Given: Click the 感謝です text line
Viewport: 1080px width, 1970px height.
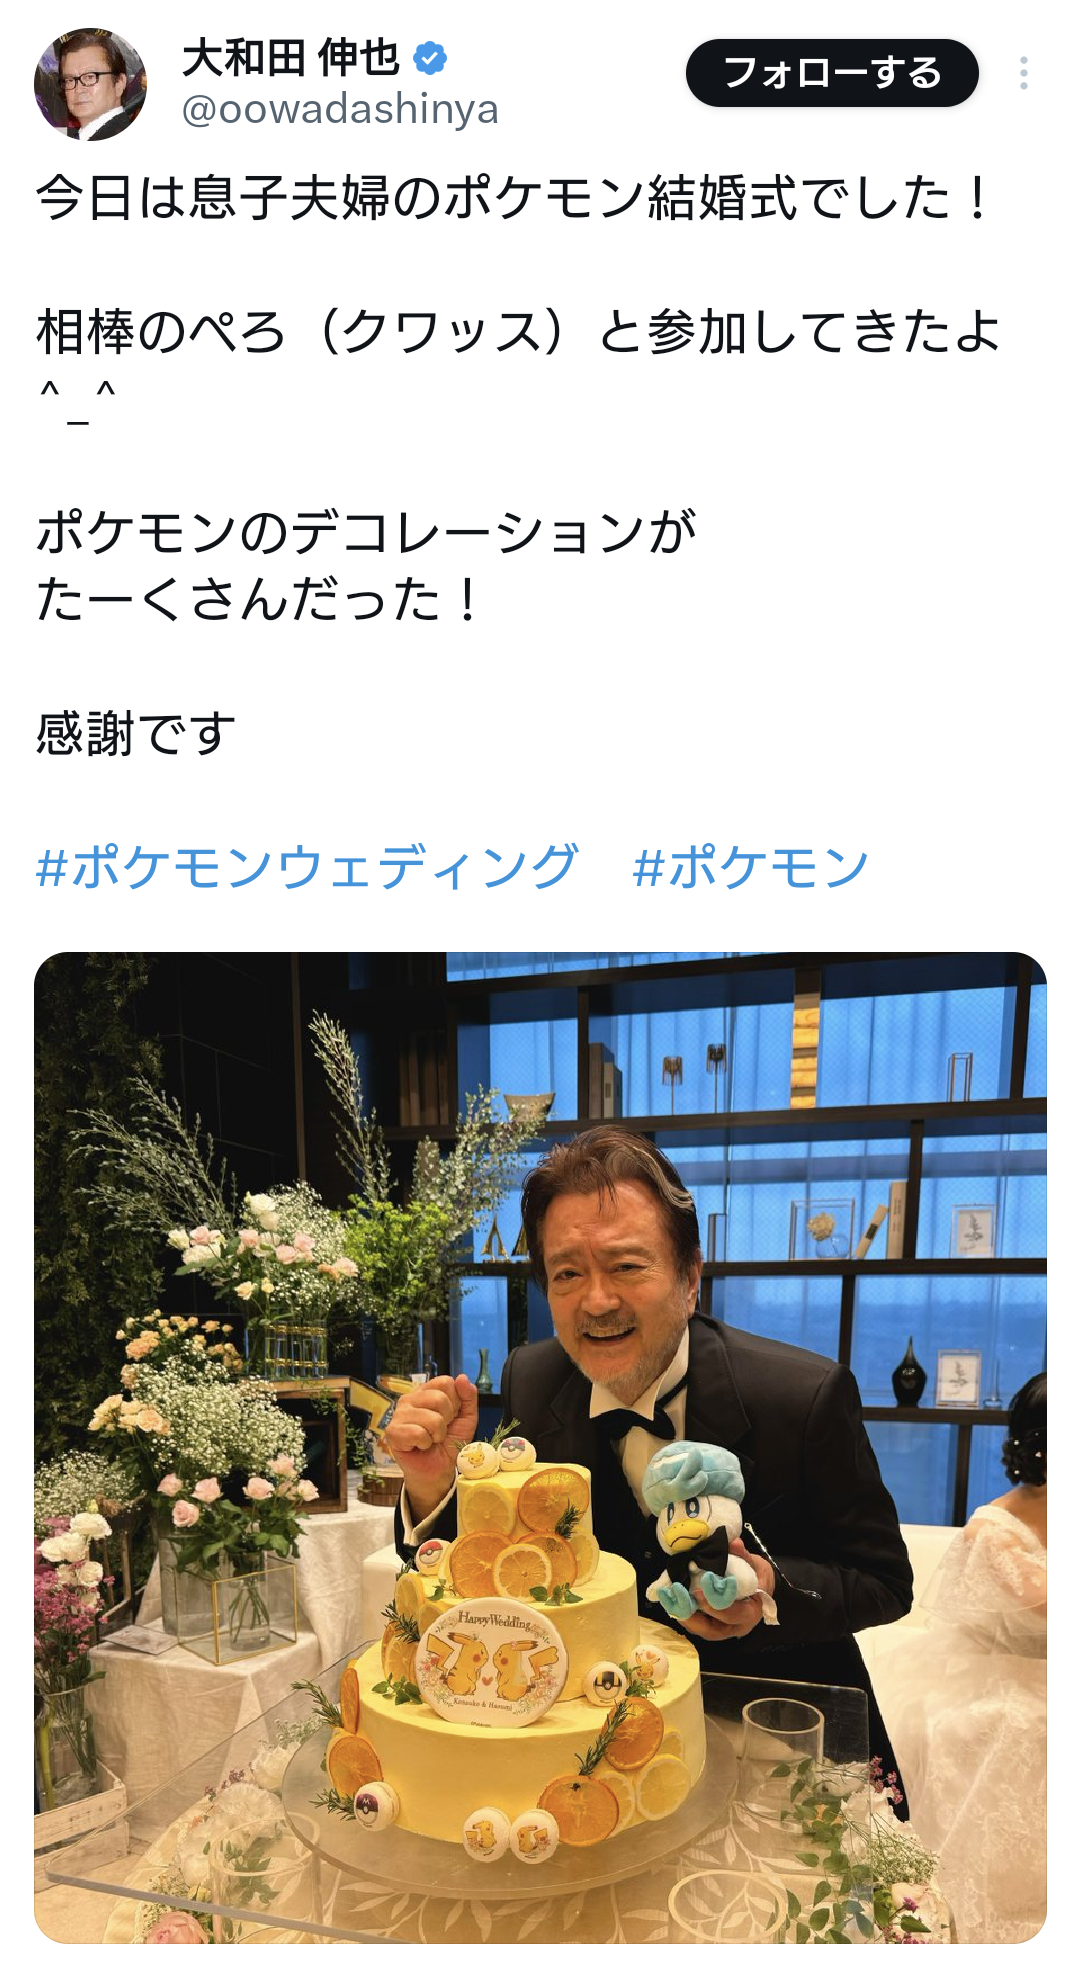Looking at the screenshot, I should tap(136, 733).
